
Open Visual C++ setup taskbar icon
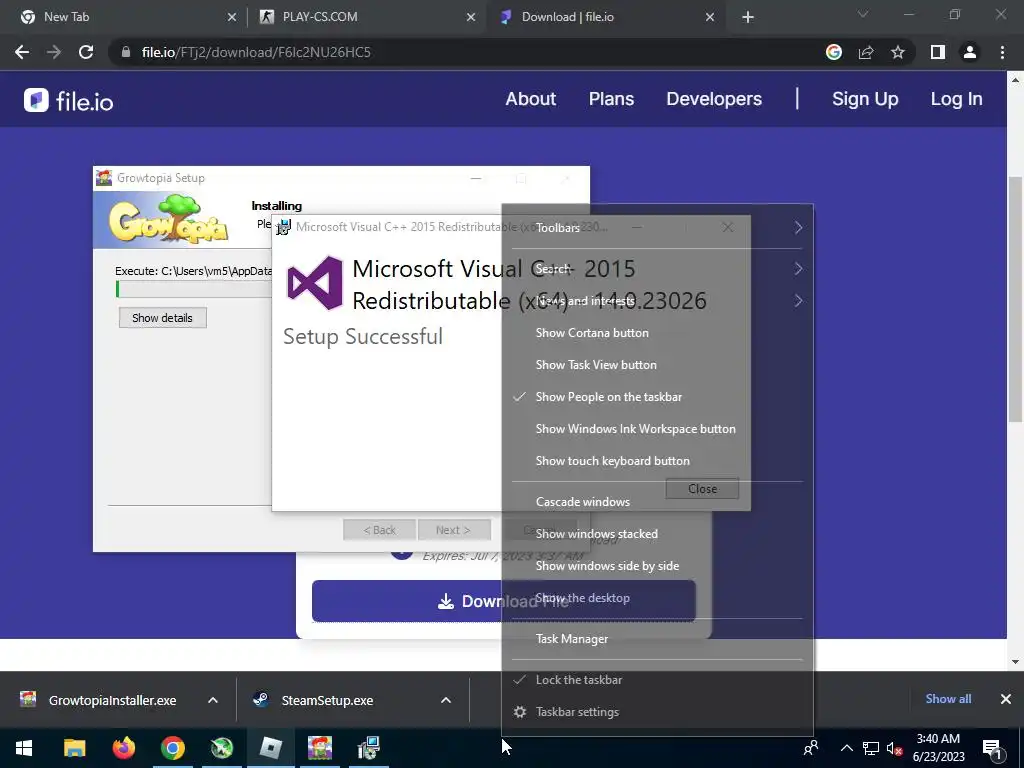tap(368, 748)
